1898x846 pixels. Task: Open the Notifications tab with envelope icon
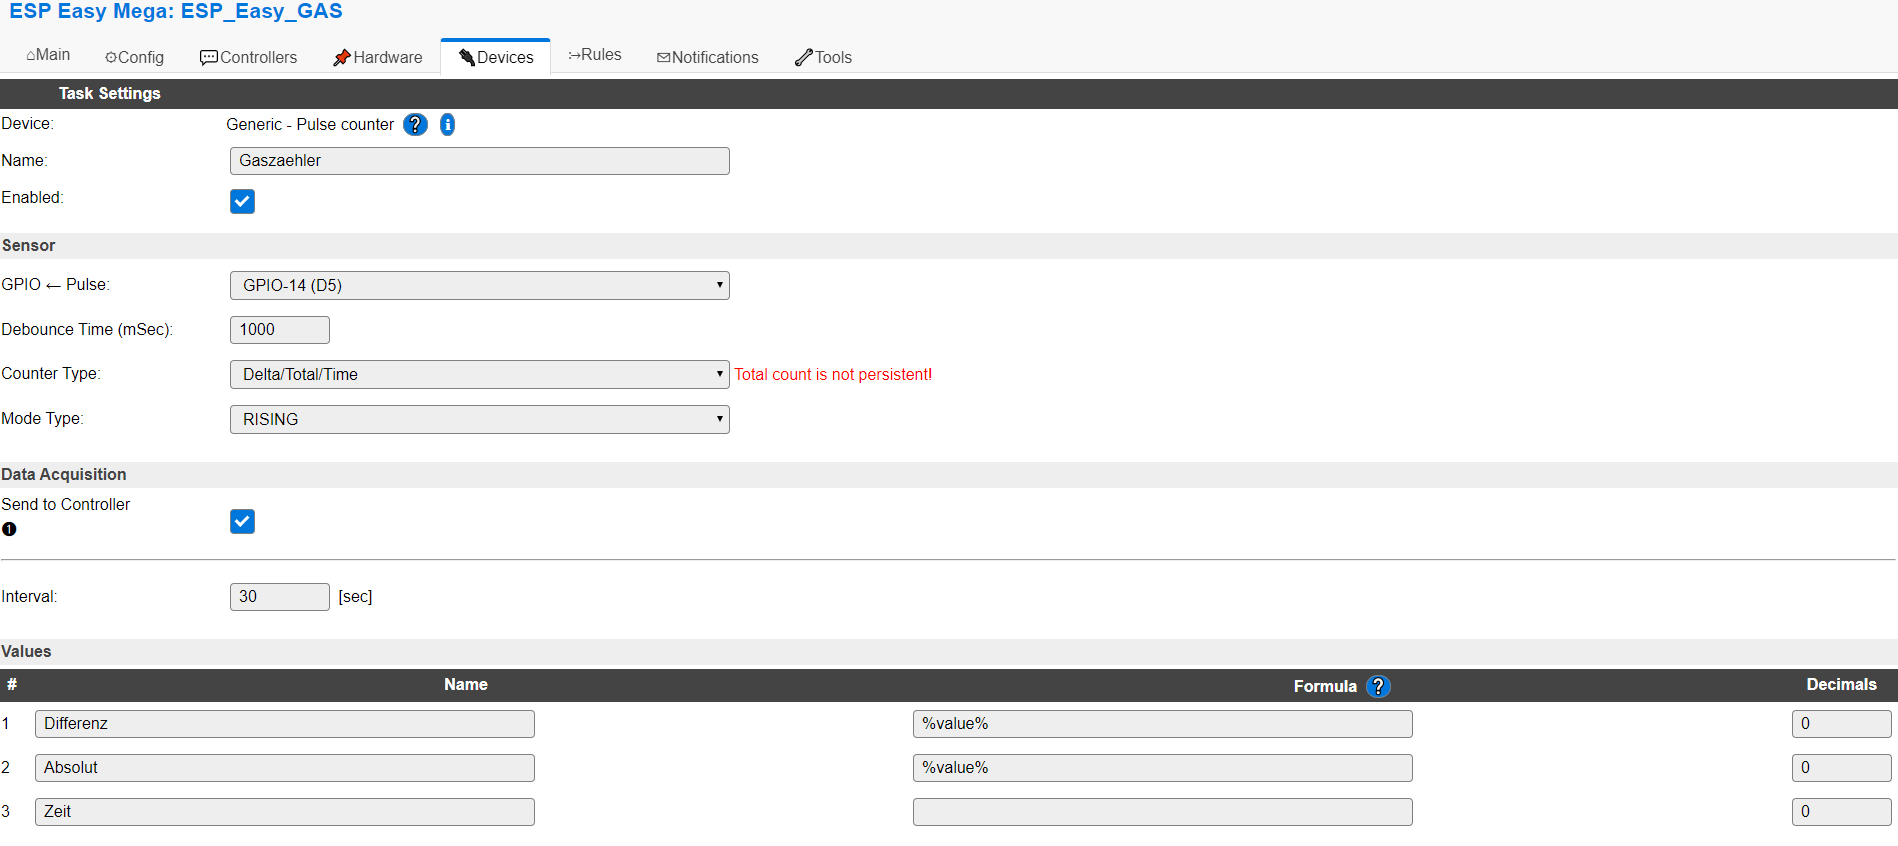(707, 57)
